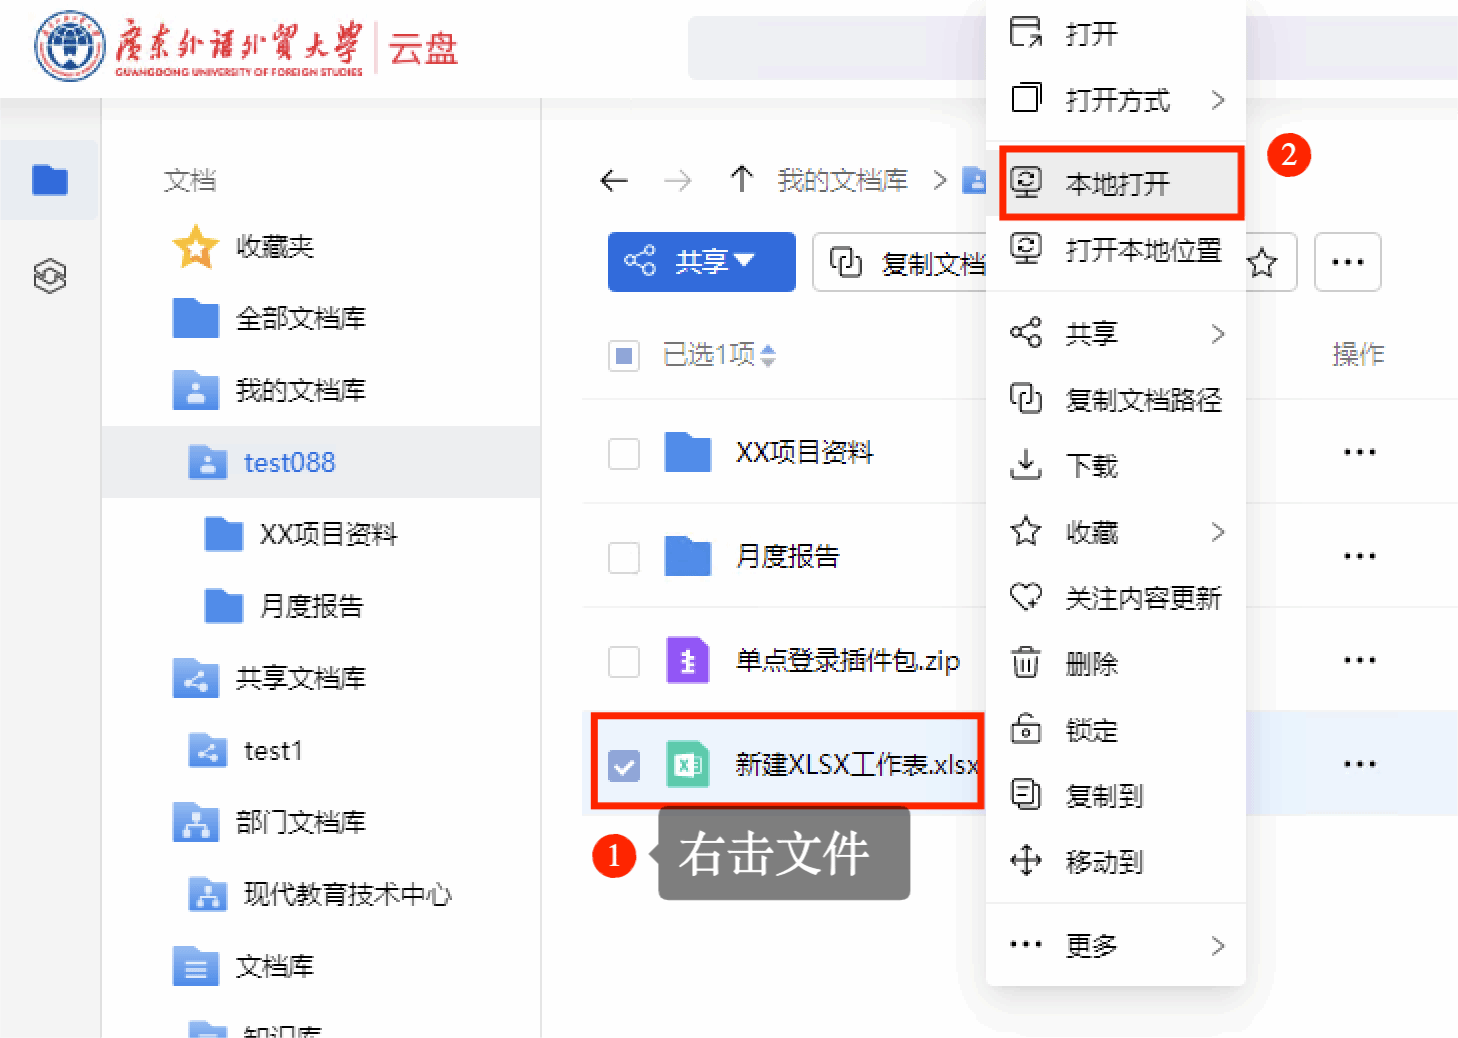Open the 共享 button dropdown
The image size is (1458, 1038).
pyautogui.click(x=701, y=262)
